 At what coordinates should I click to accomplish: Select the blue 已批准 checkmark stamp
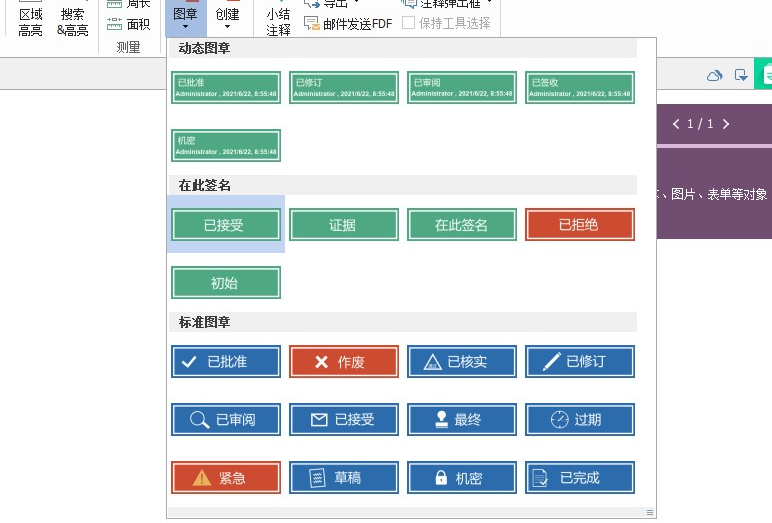tap(225, 362)
